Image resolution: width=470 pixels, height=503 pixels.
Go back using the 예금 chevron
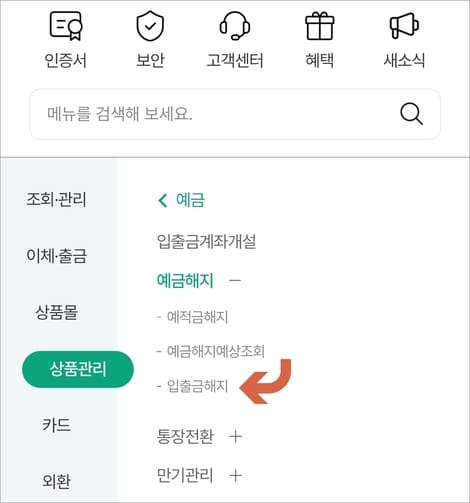(163, 200)
